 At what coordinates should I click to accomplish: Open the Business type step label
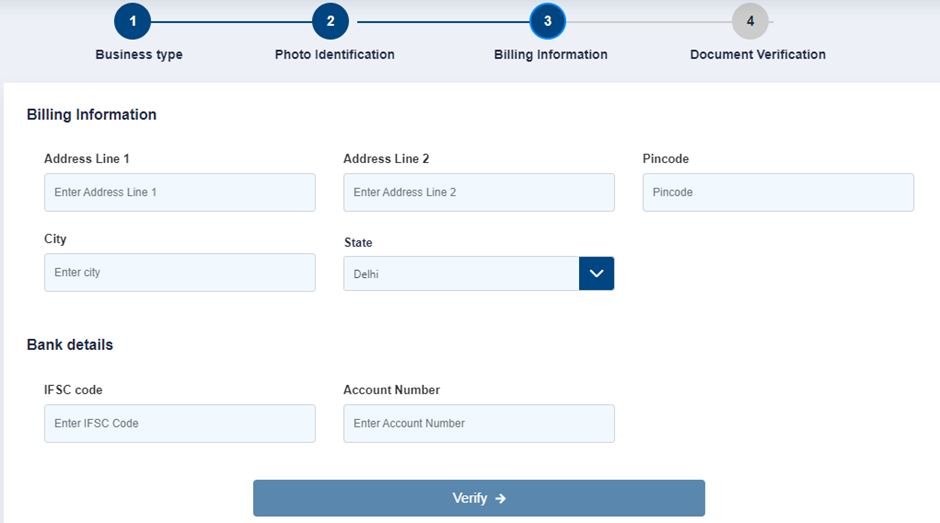pos(139,55)
